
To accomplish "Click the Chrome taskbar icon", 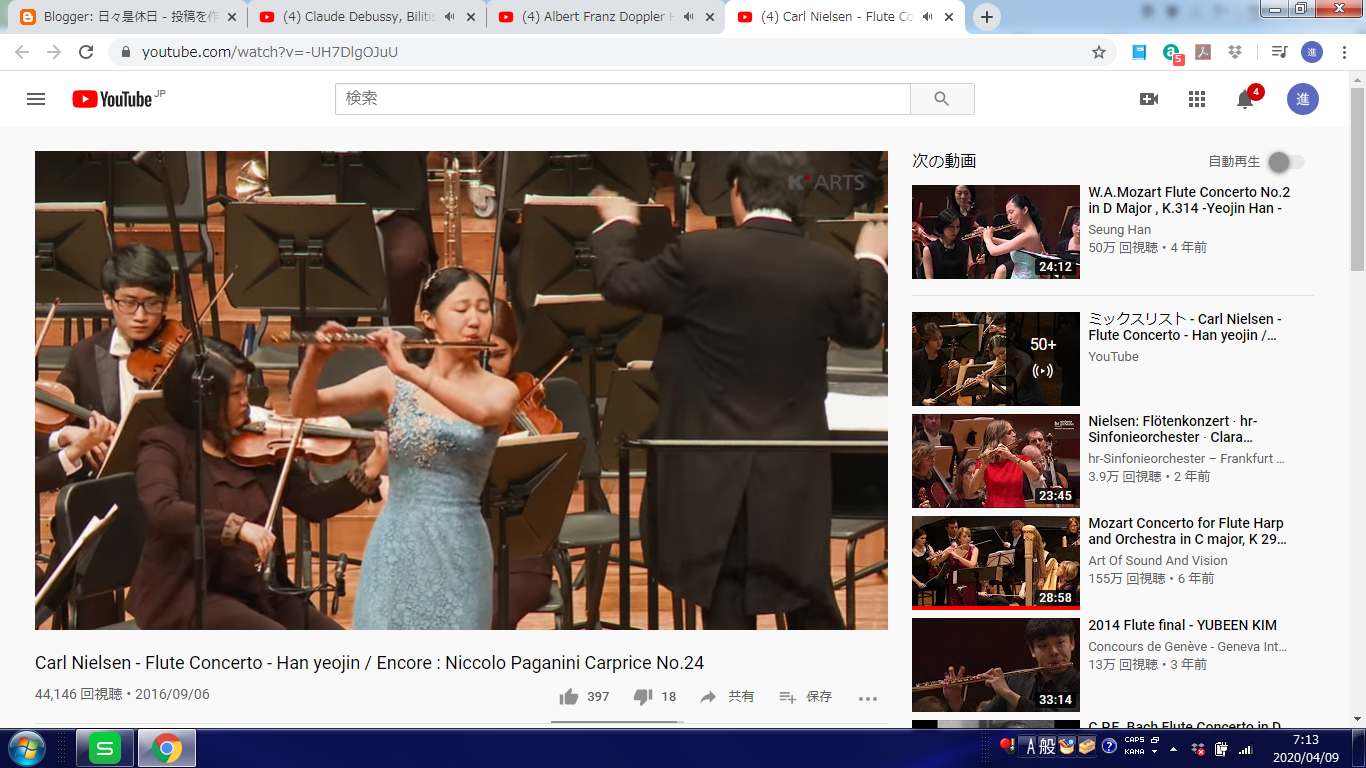I will [166, 748].
